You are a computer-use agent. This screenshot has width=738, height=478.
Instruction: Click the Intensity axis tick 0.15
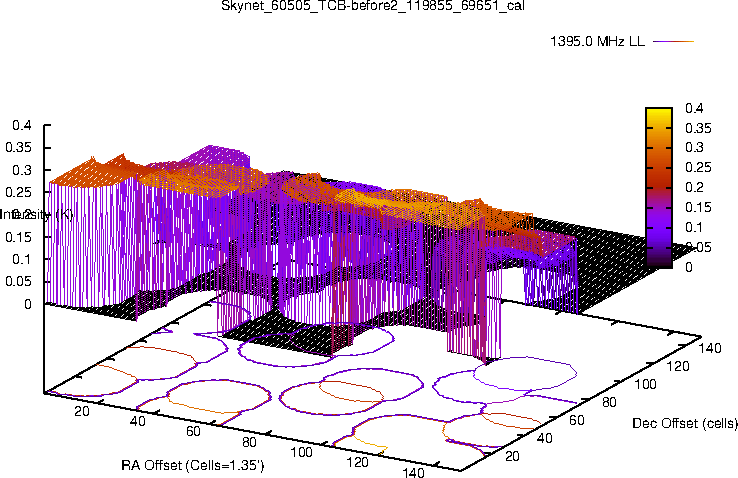tap(18, 237)
